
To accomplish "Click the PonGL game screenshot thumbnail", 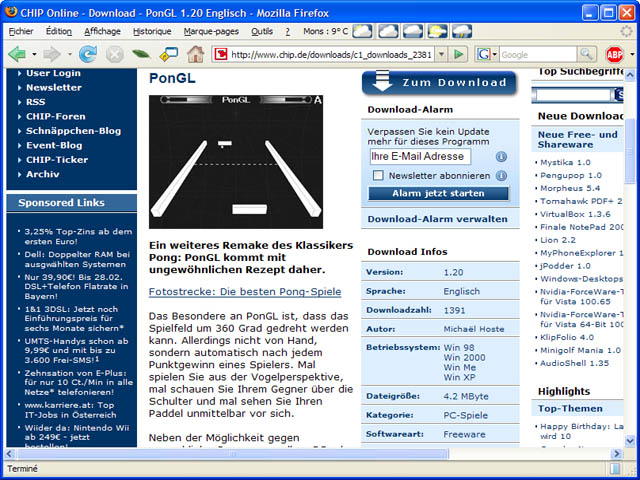I will pos(236,162).
